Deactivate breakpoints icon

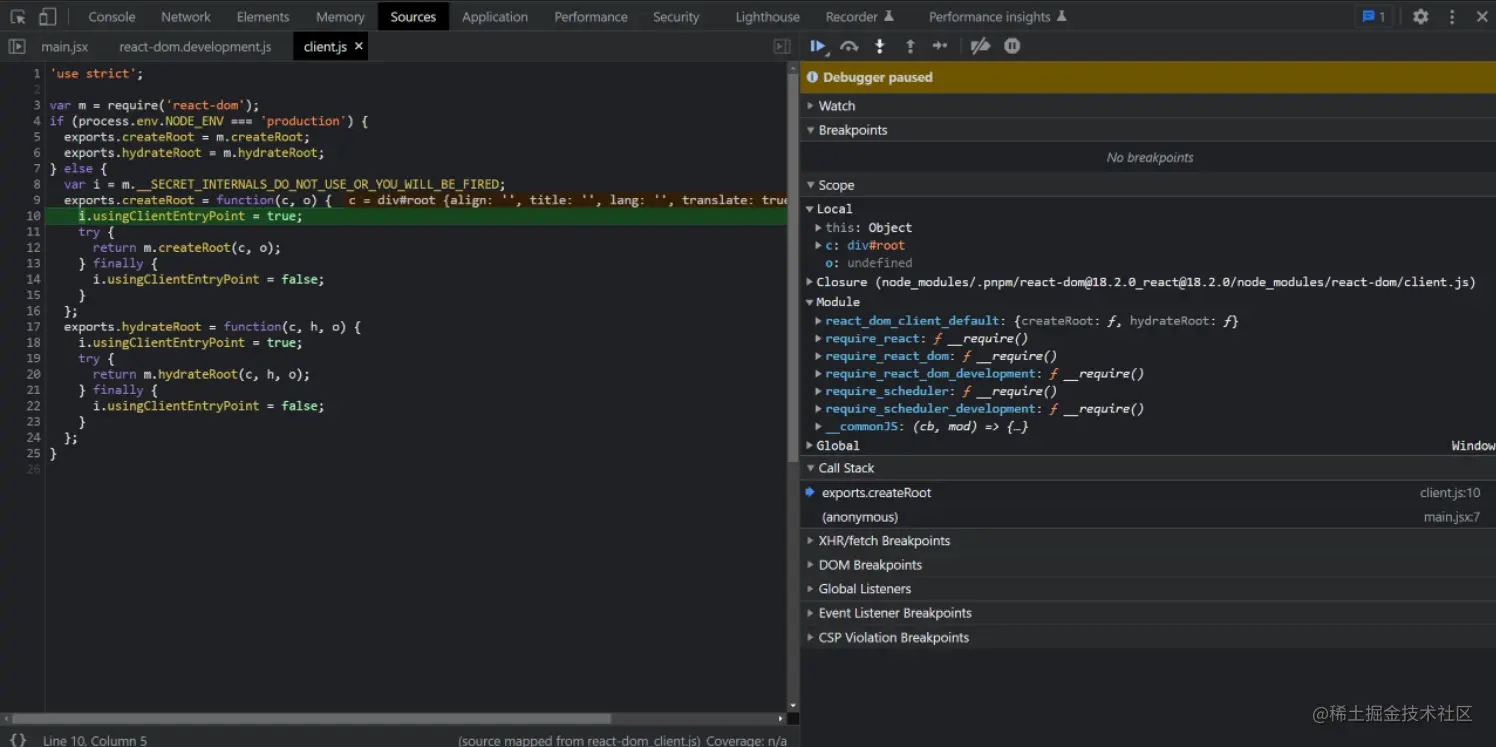[980, 46]
